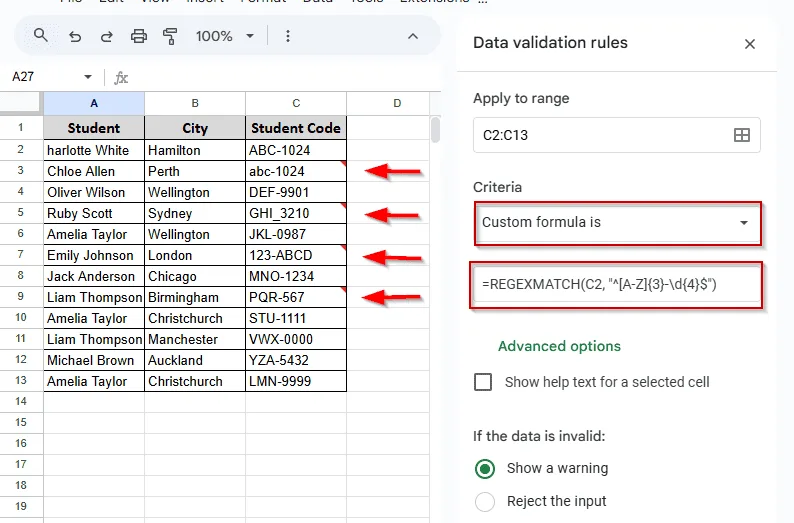Select the Michael Brown cell

(94, 360)
